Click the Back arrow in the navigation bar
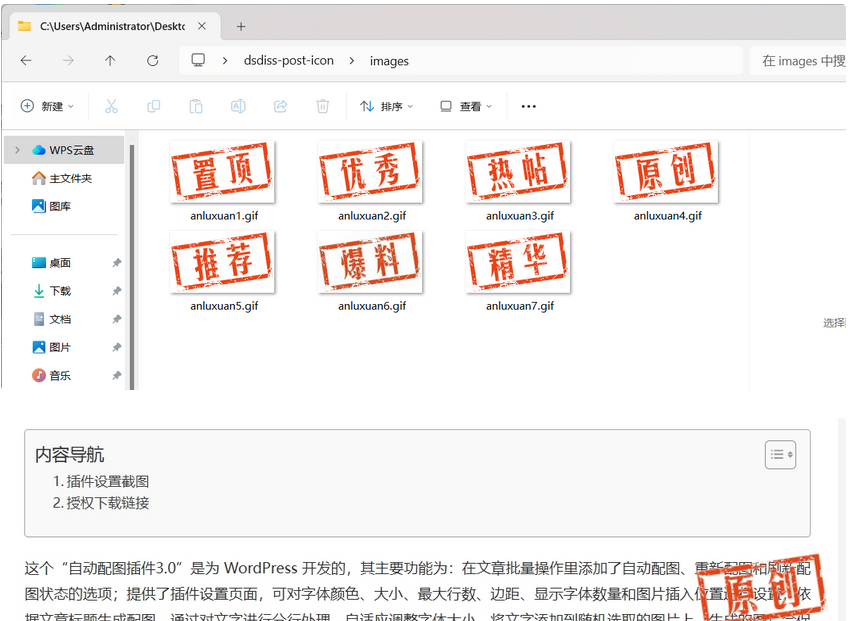 click(x=26, y=60)
